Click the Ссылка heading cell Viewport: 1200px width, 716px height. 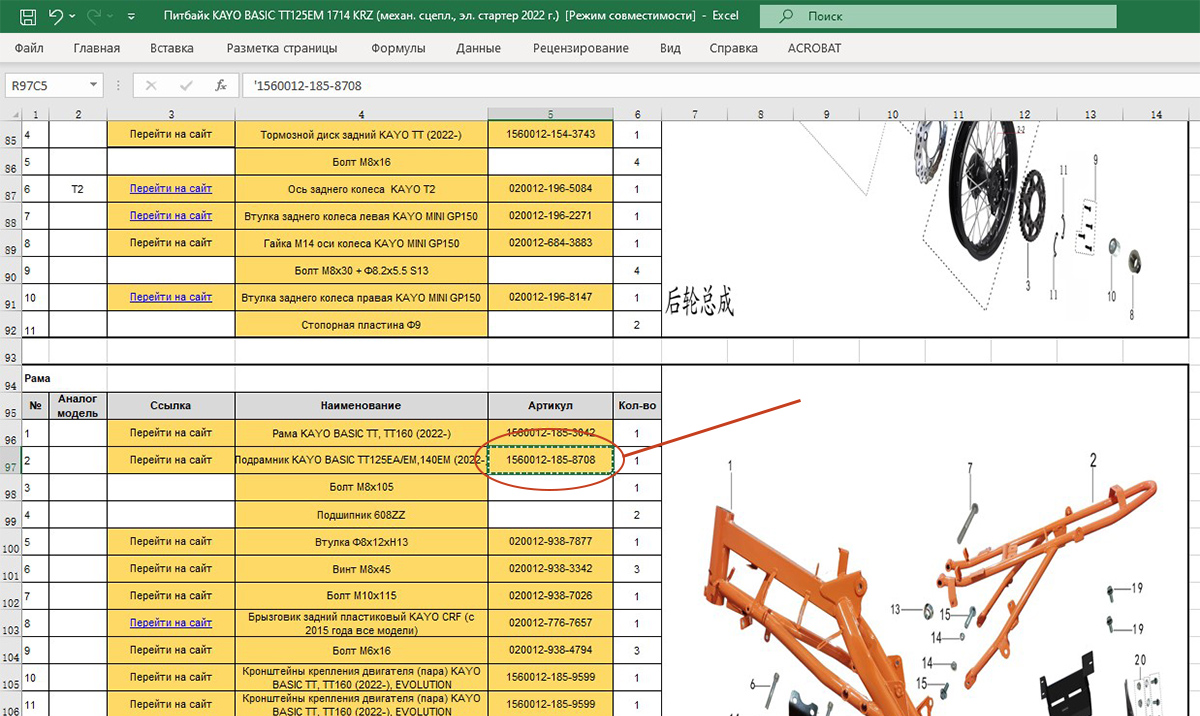[171, 405]
